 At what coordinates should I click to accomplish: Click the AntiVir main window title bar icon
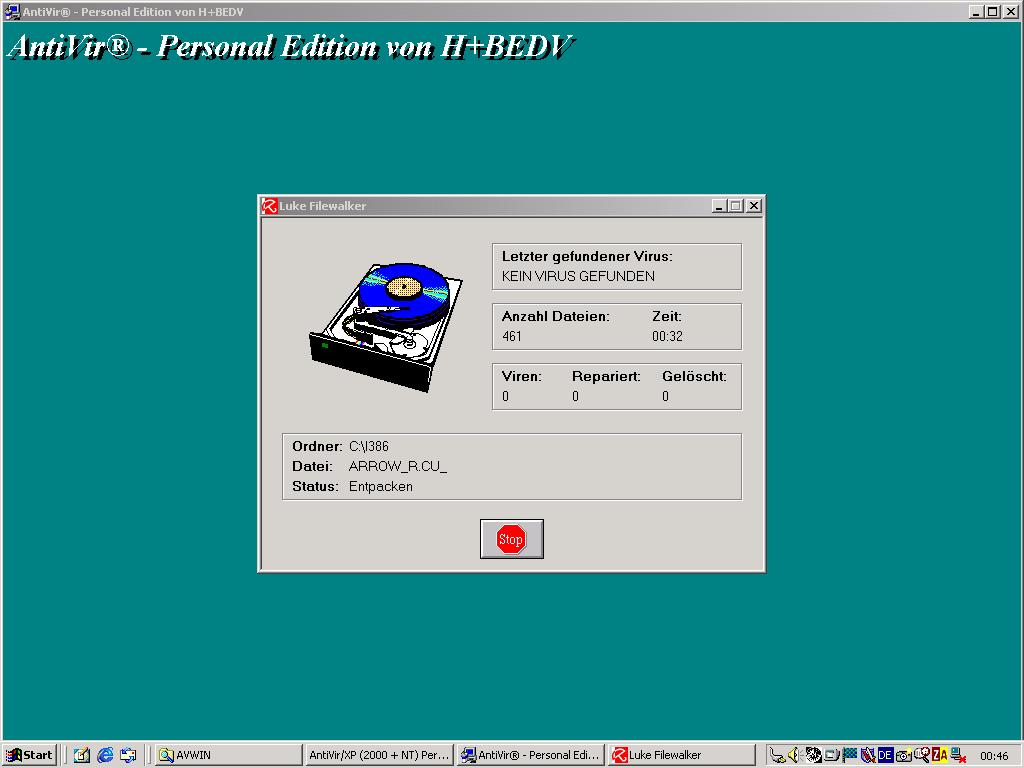[x=12, y=12]
